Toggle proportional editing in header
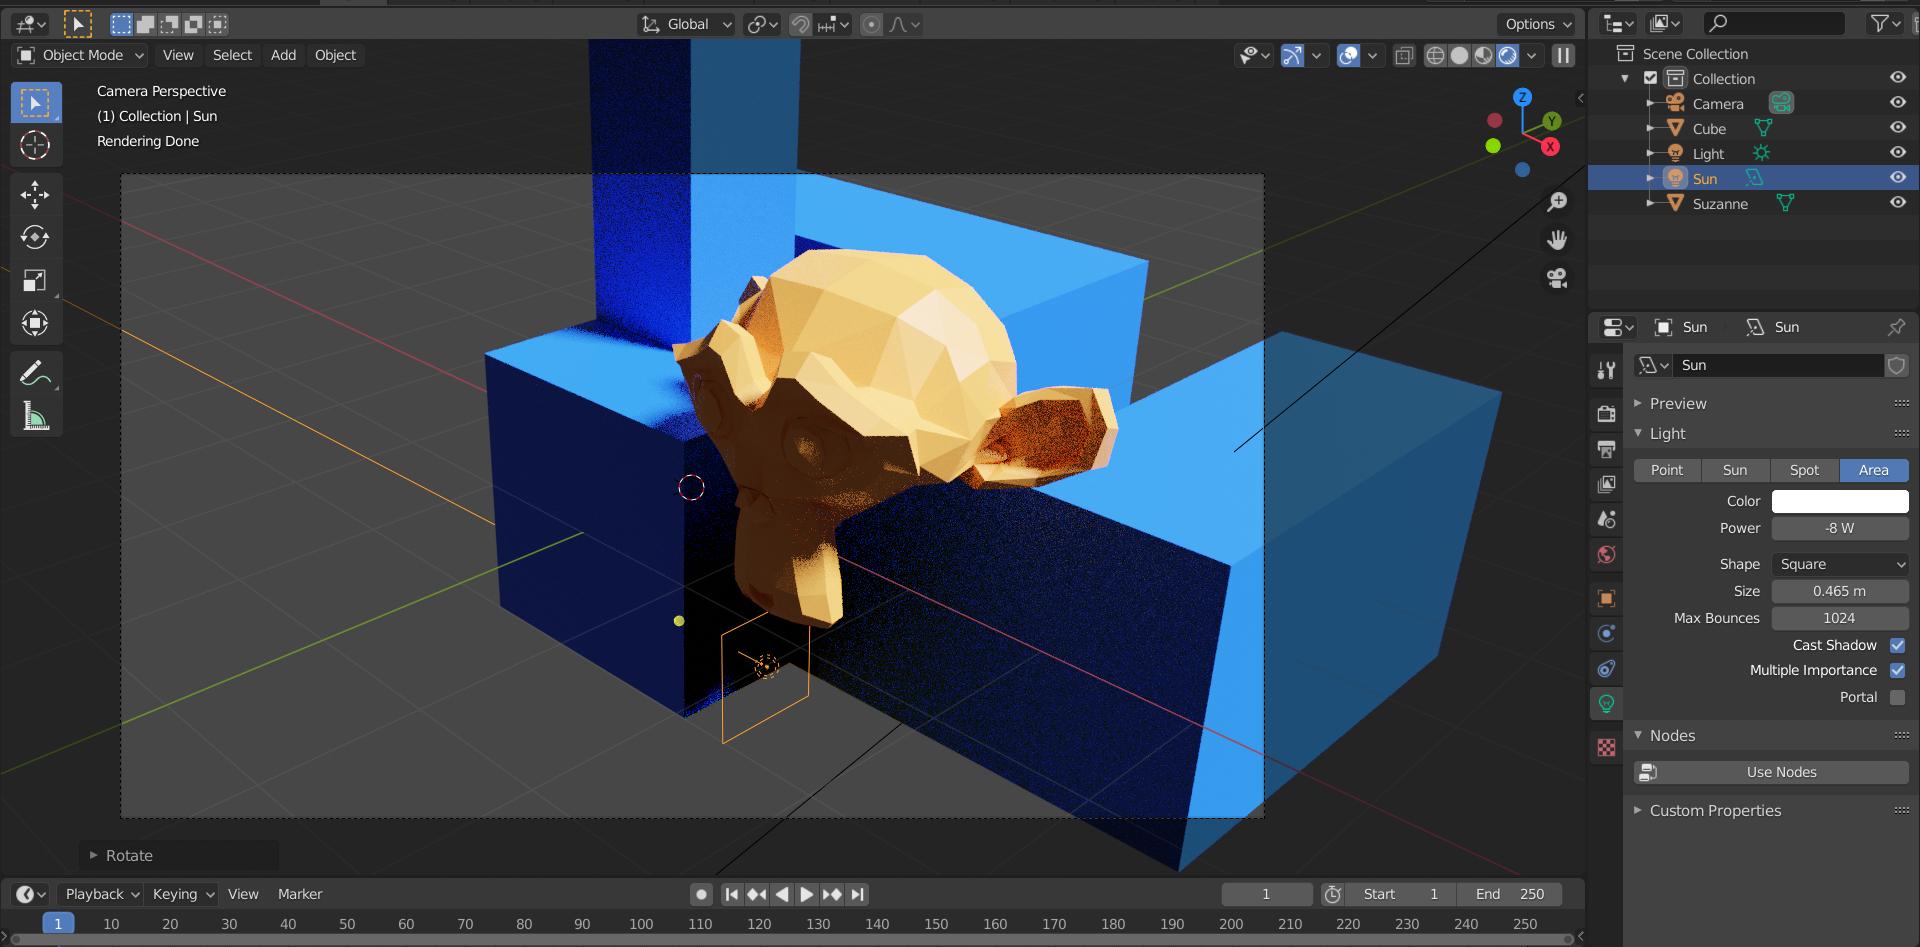1920x947 pixels. (x=872, y=24)
